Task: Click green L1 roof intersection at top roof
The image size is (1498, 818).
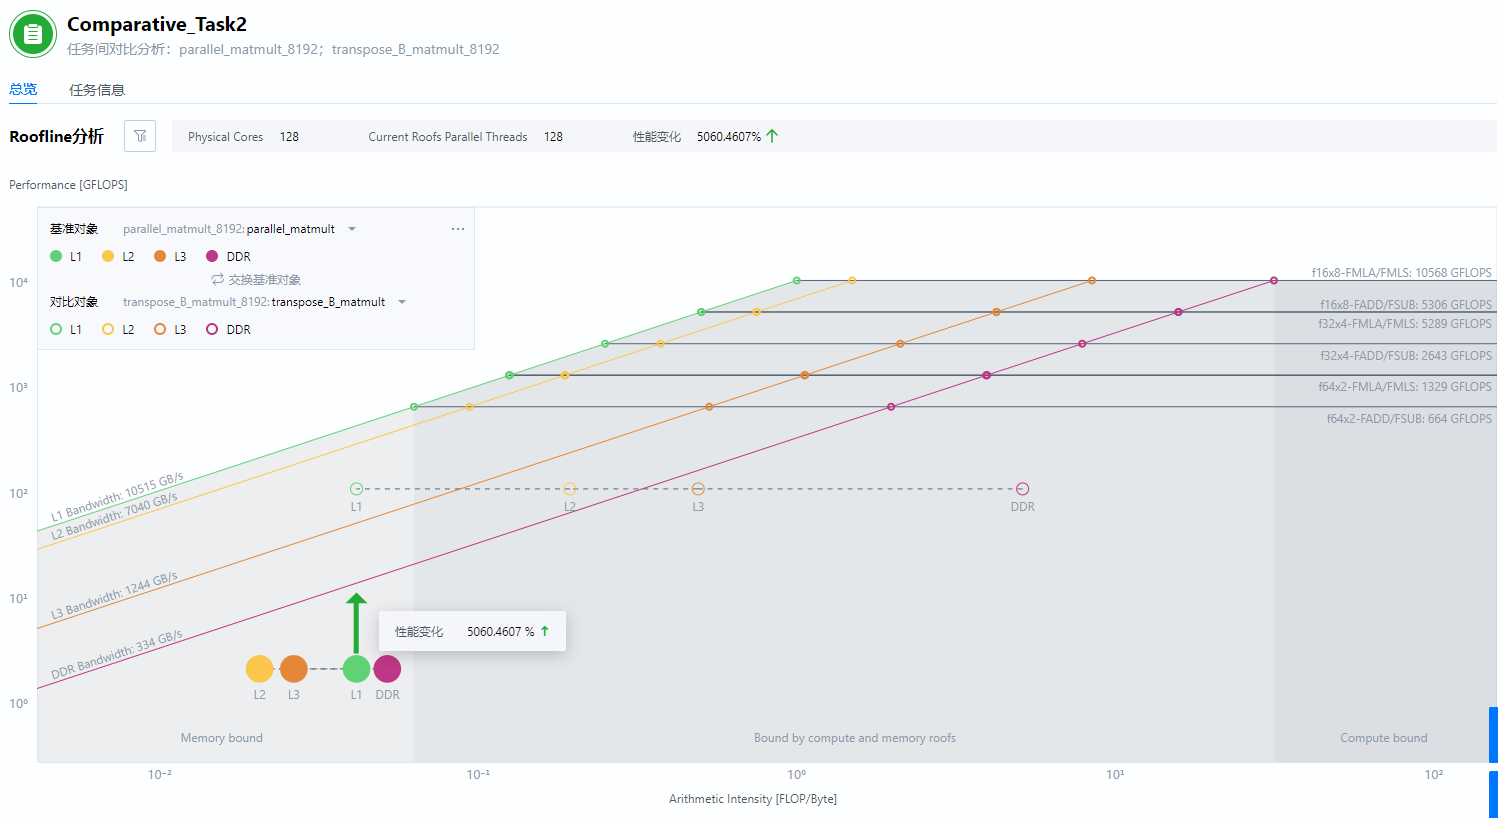Action: click(797, 280)
